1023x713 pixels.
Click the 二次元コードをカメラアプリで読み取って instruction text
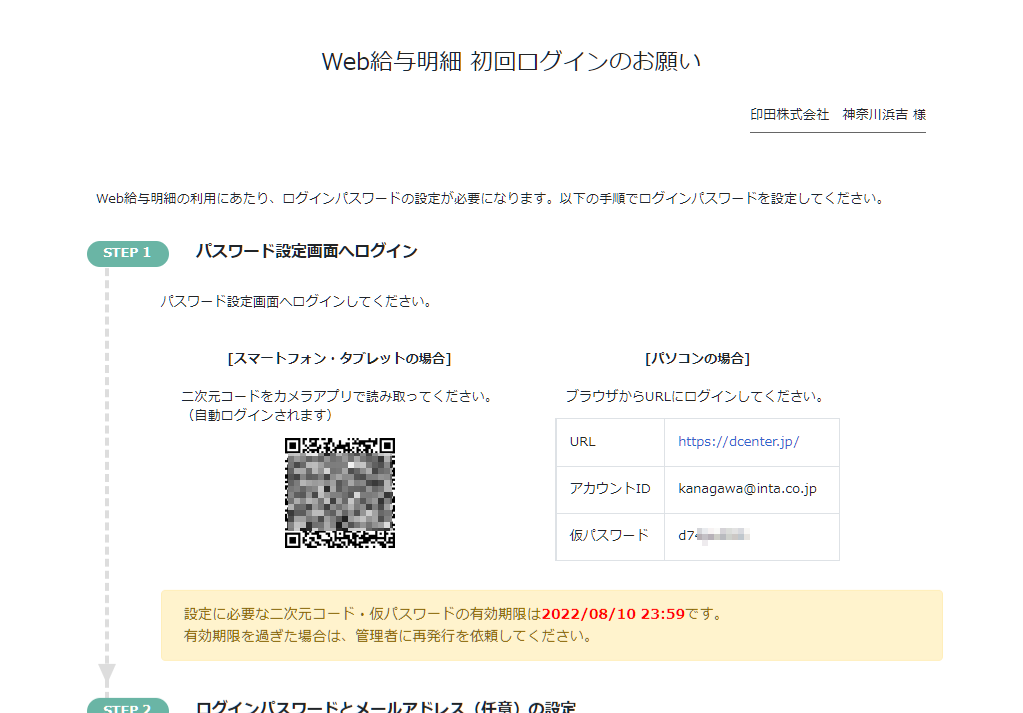click(337, 396)
